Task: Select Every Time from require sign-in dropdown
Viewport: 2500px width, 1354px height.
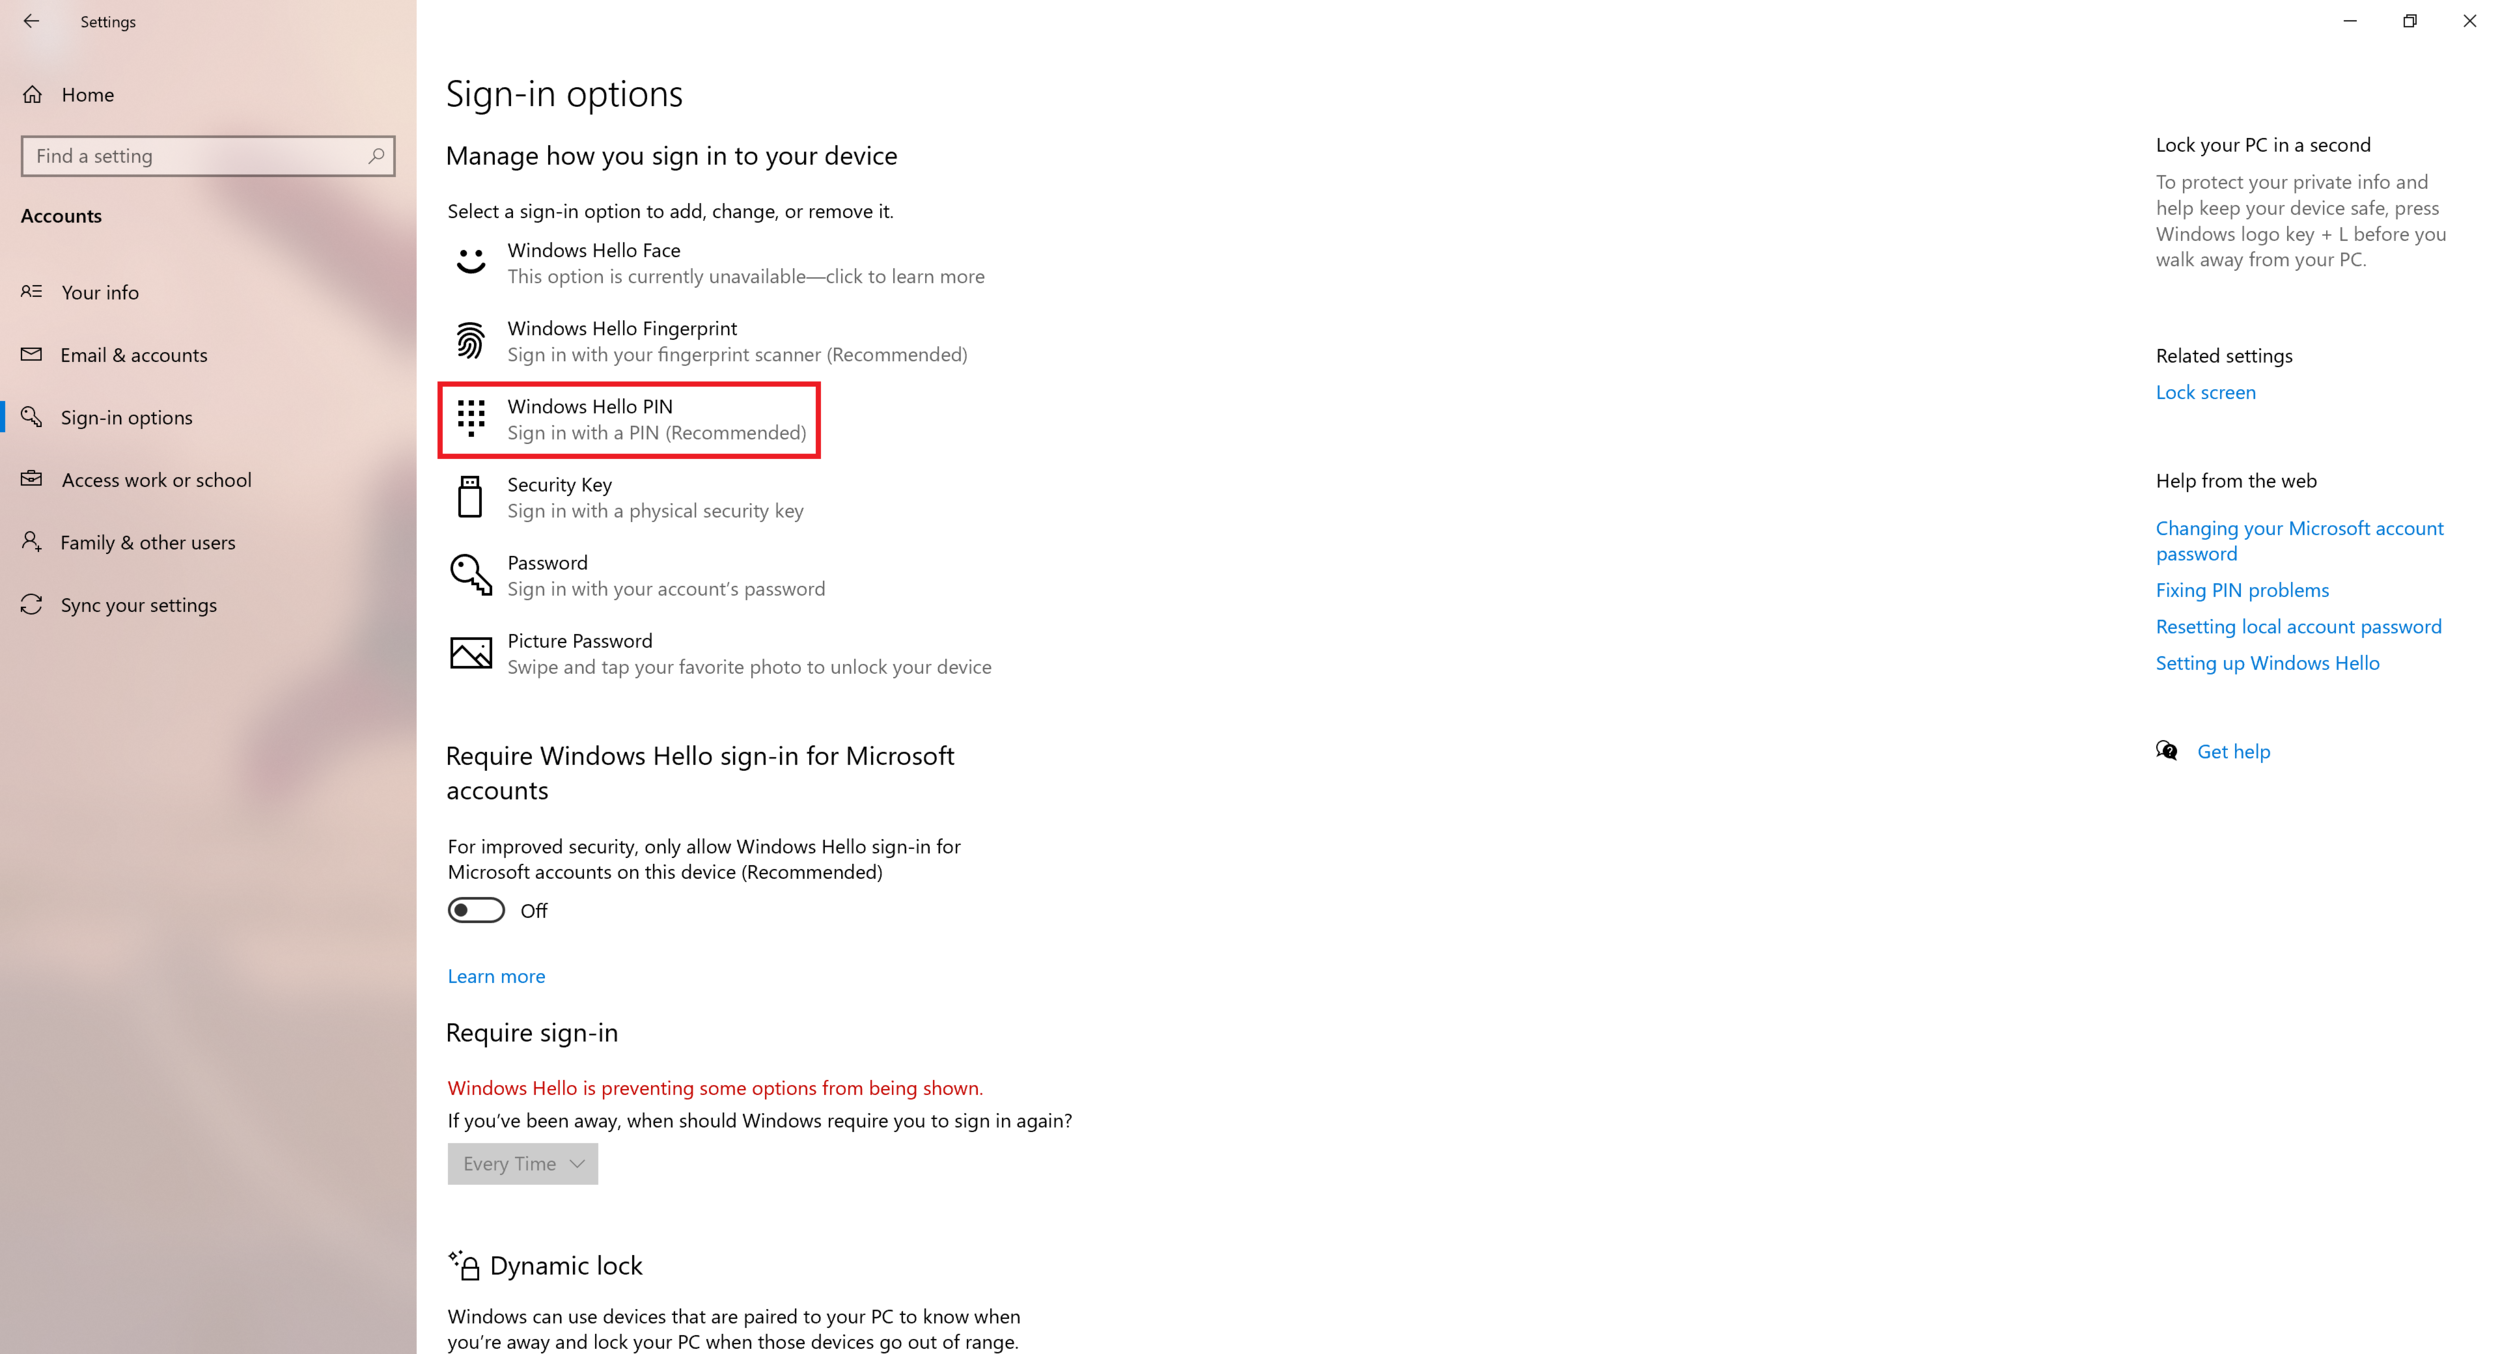Action: tap(520, 1162)
